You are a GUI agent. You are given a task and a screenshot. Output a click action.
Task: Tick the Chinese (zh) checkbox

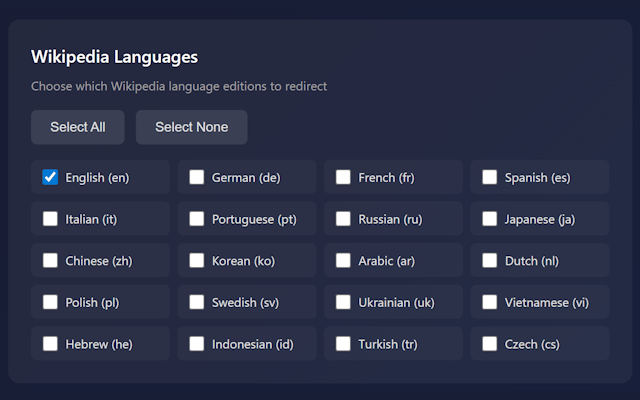pos(50,261)
